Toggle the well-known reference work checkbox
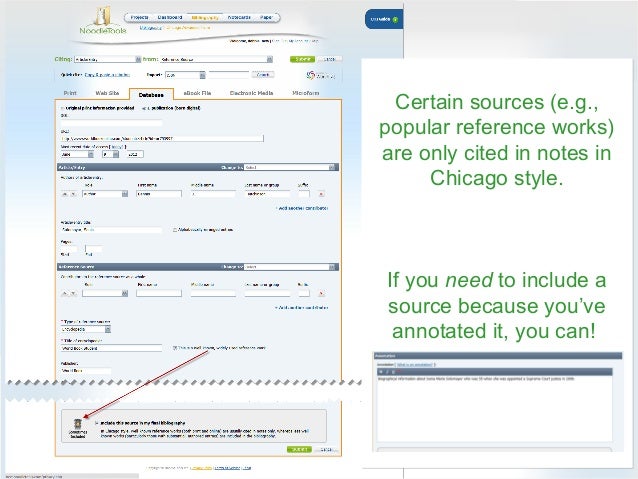The width and height of the screenshot is (638, 479). tap(175, 348)
